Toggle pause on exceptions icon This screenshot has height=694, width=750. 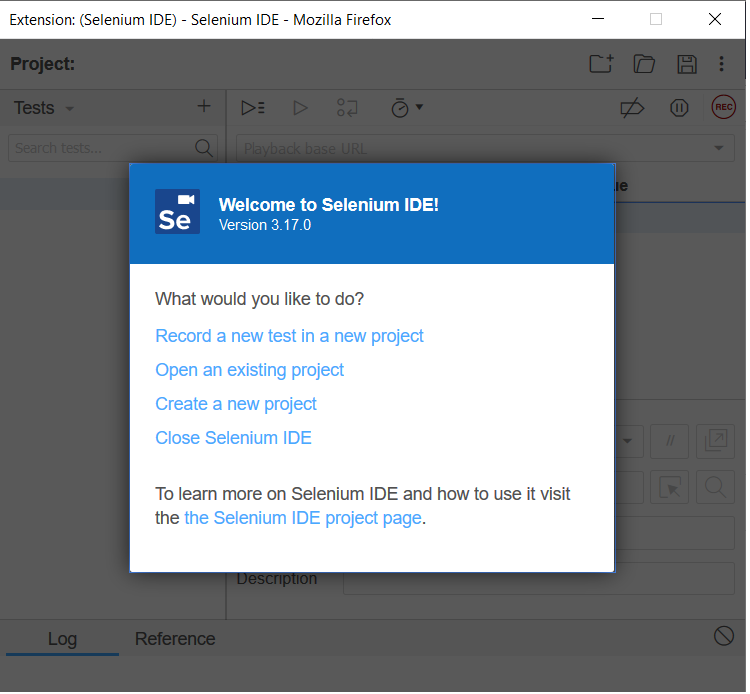coord(679,108)
